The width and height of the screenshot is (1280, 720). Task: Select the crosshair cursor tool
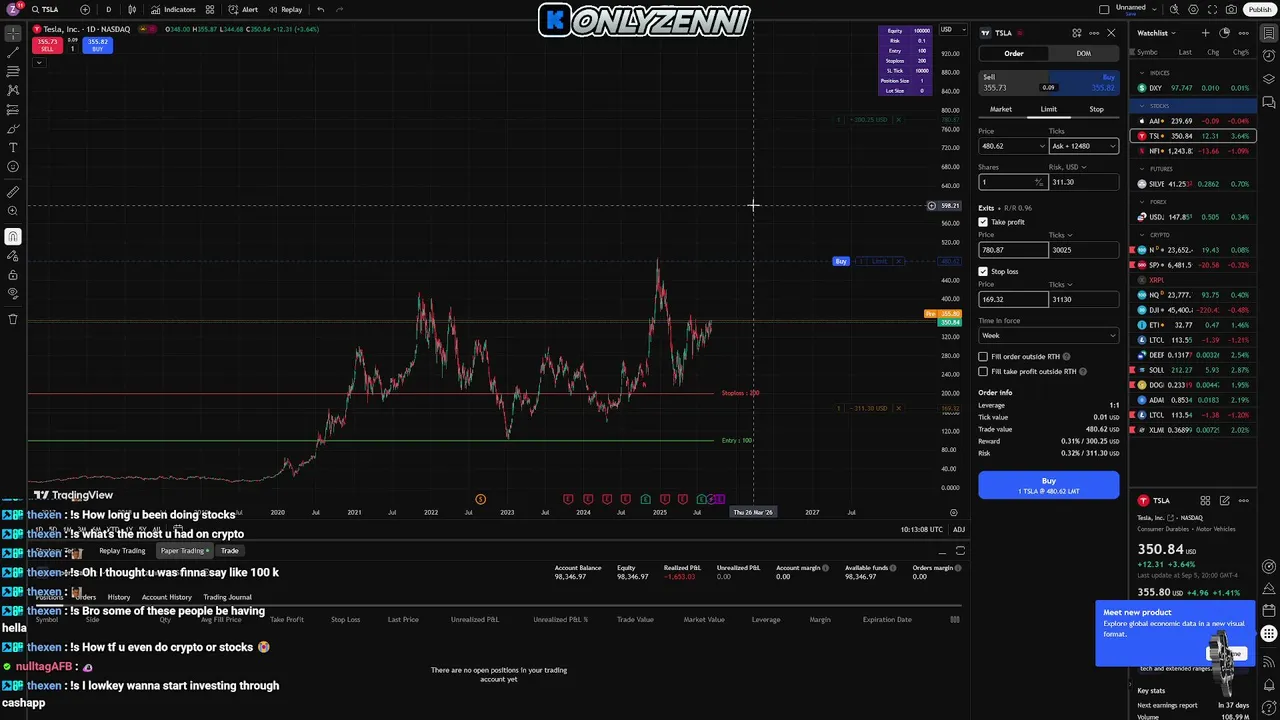click(13, 33)
